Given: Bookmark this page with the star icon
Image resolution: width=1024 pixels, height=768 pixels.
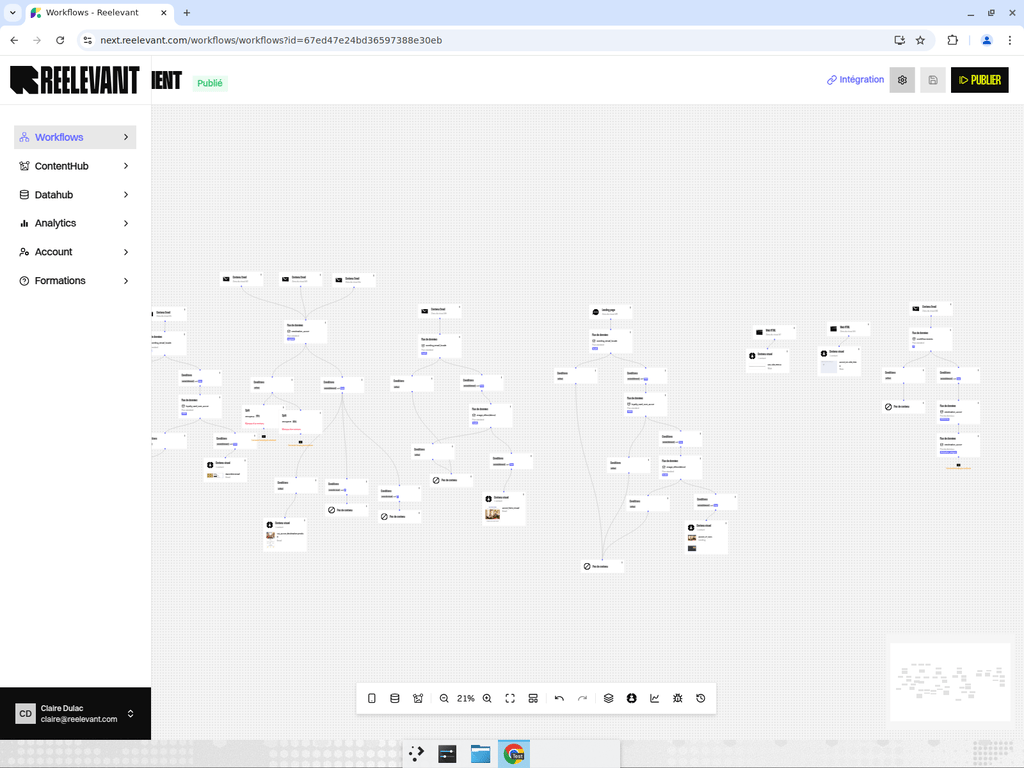Looking at the screenshot, I should (x=920, y=40).
